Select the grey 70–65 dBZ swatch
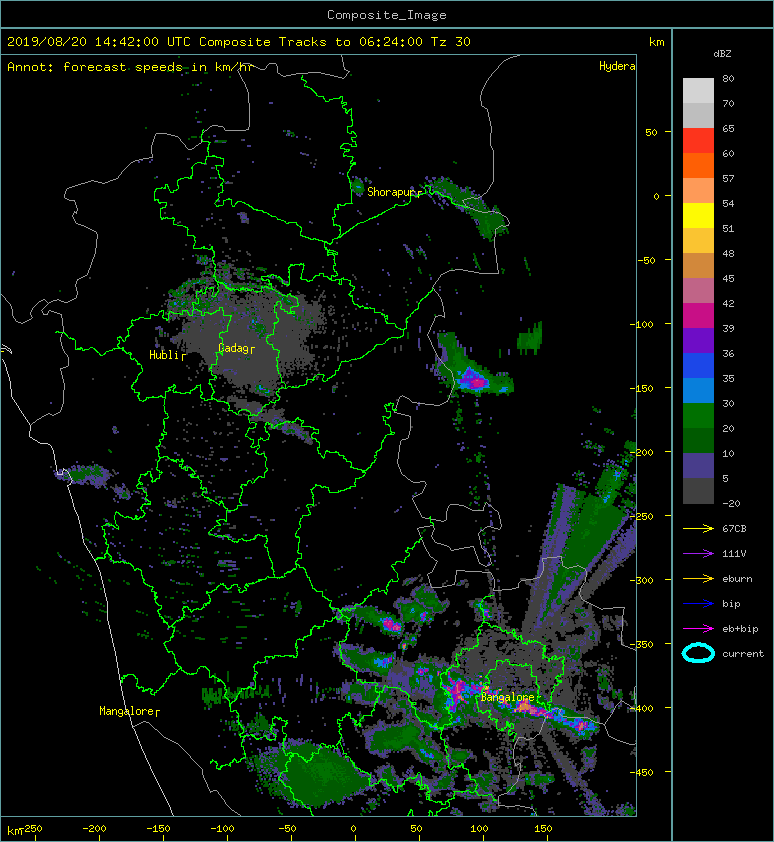Image resolution: width=774 pixels, height=842 pixels. coord(698,116)
